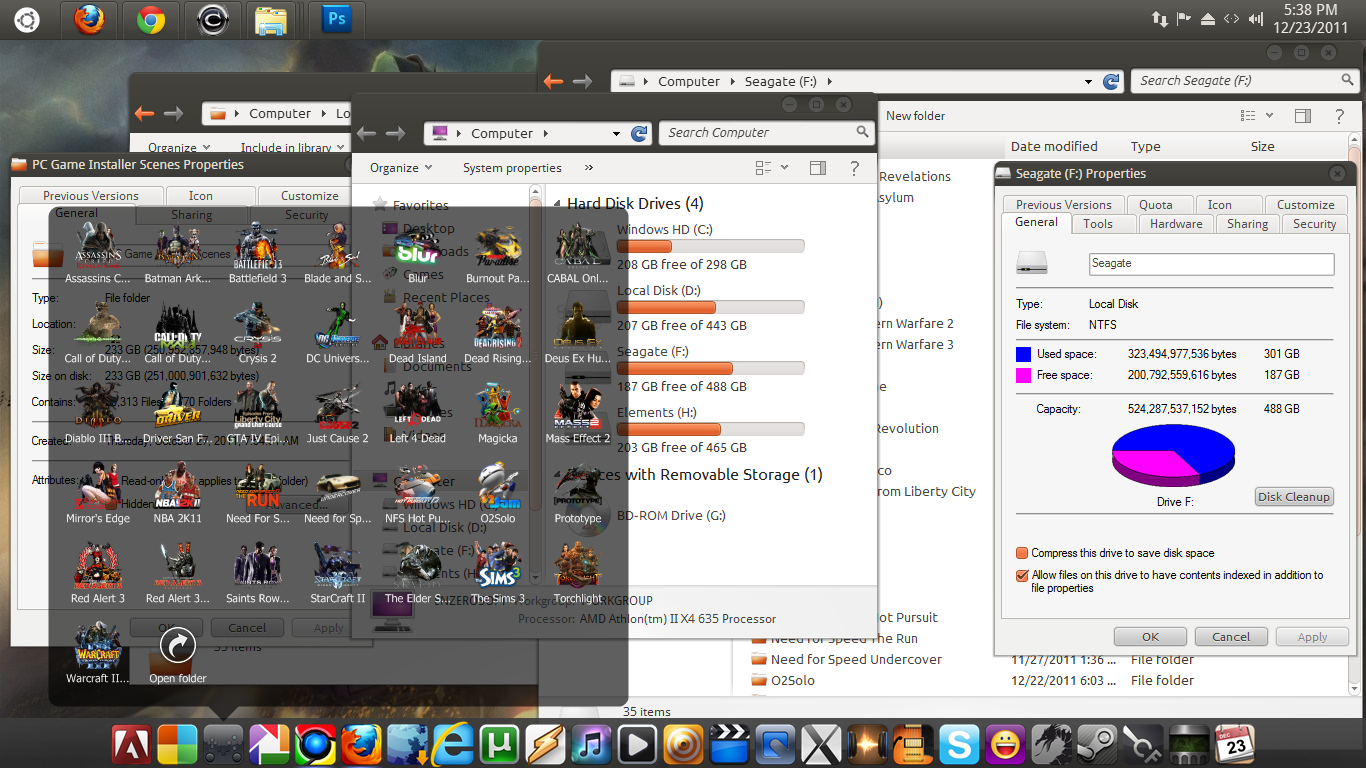The height and width of the screenshot is (768, 1366).
Task: Switch to Previous Versions tab in Seagate Properties
Action: (1063, 204)
